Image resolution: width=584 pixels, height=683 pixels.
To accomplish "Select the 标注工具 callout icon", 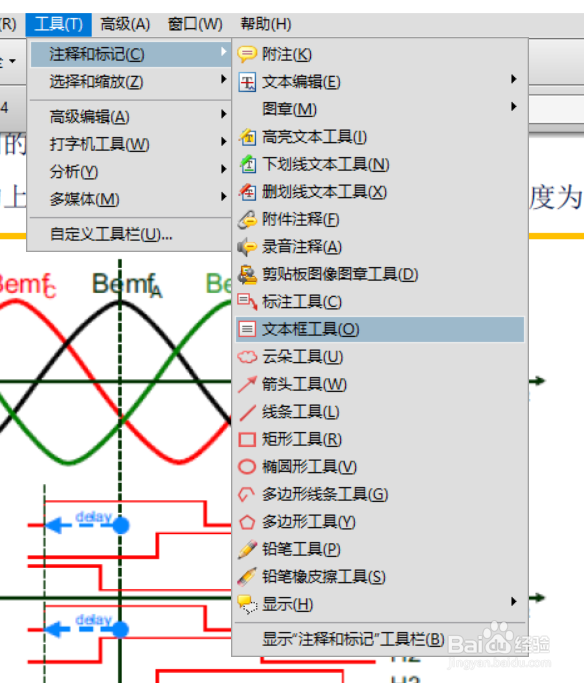I will [x=247, y=301].
